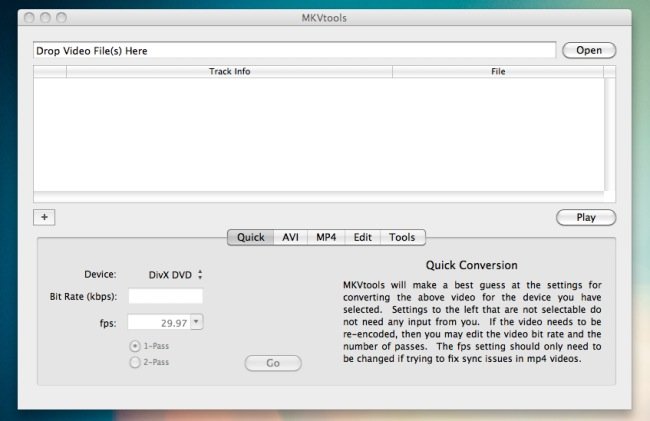The image size is (650, 421).
Task: Click the fps field showing 29.97
Action: [159, 322]
